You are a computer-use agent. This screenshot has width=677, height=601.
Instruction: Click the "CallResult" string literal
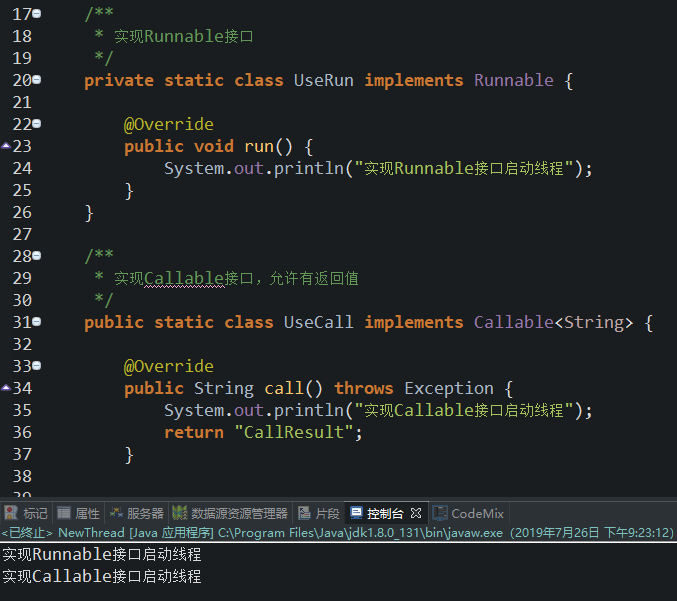coord(294,432)
